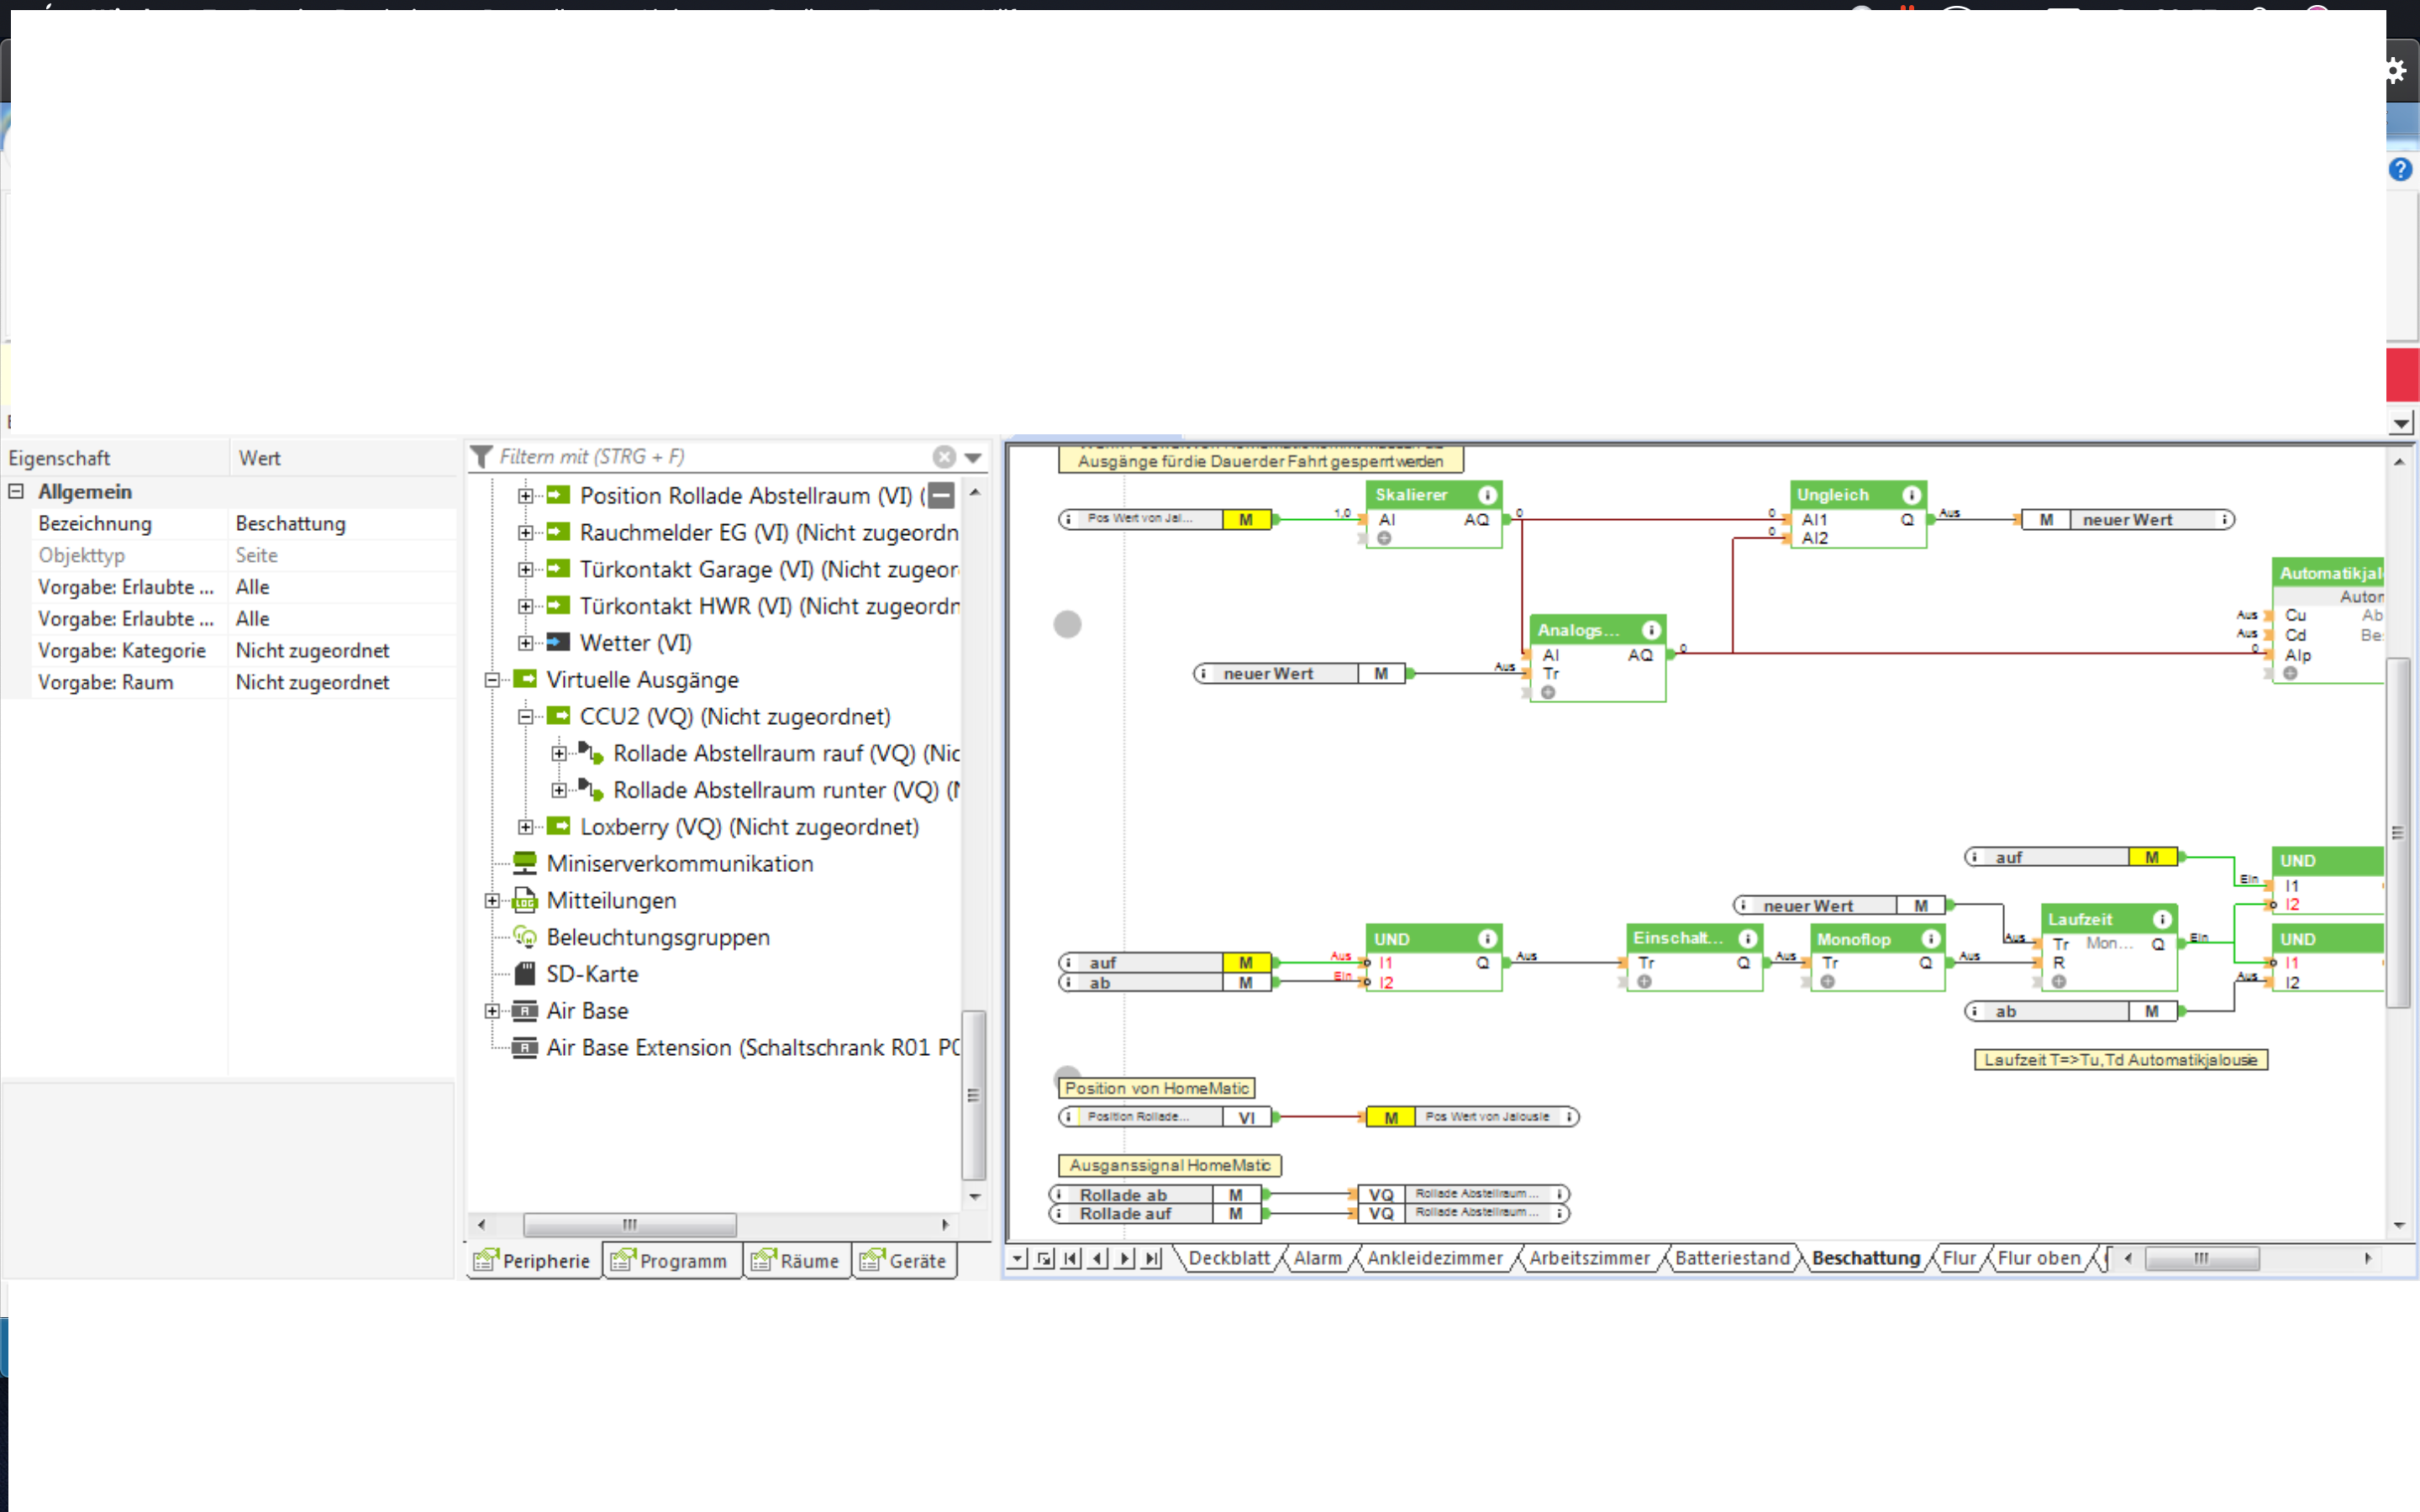Click the Ungleich block info icon
The height and width of the screenshot is (1512, 2420).
(x=1910, y=495)
